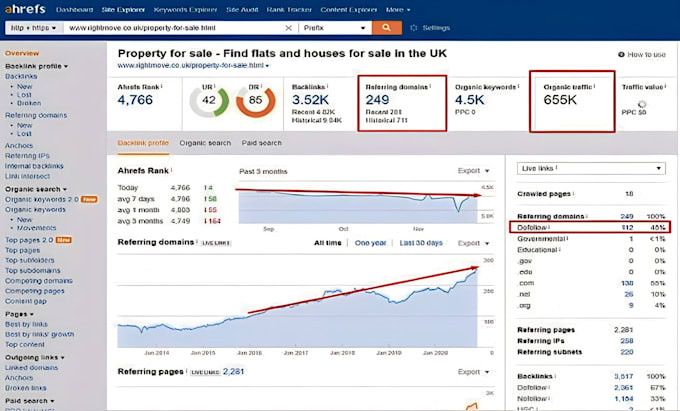This screenshot has width=680, height=411.
Task: Open Top pages 2.0 in the sidebar
Action: click(29, 240)
